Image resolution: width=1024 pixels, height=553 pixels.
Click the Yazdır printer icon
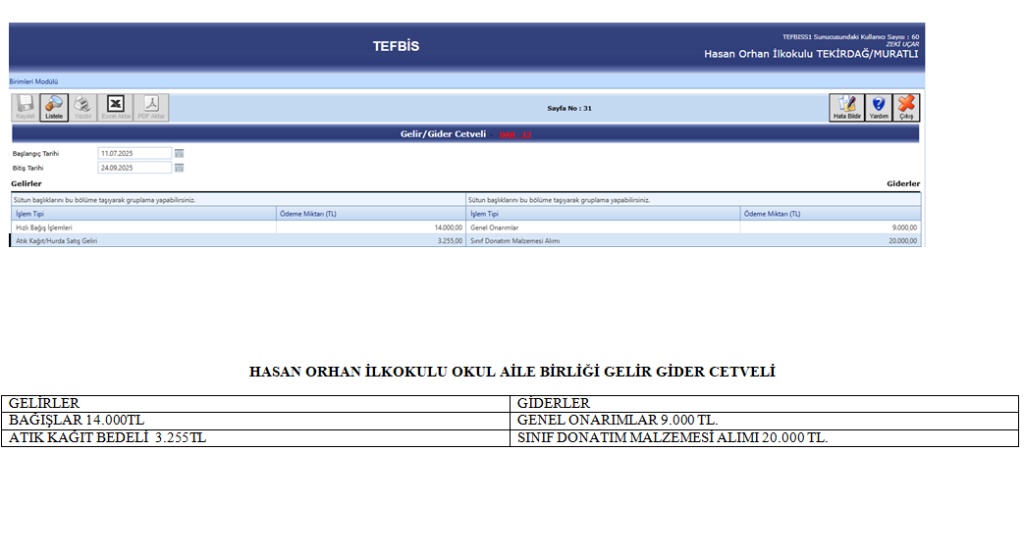(x=83, y=107)
